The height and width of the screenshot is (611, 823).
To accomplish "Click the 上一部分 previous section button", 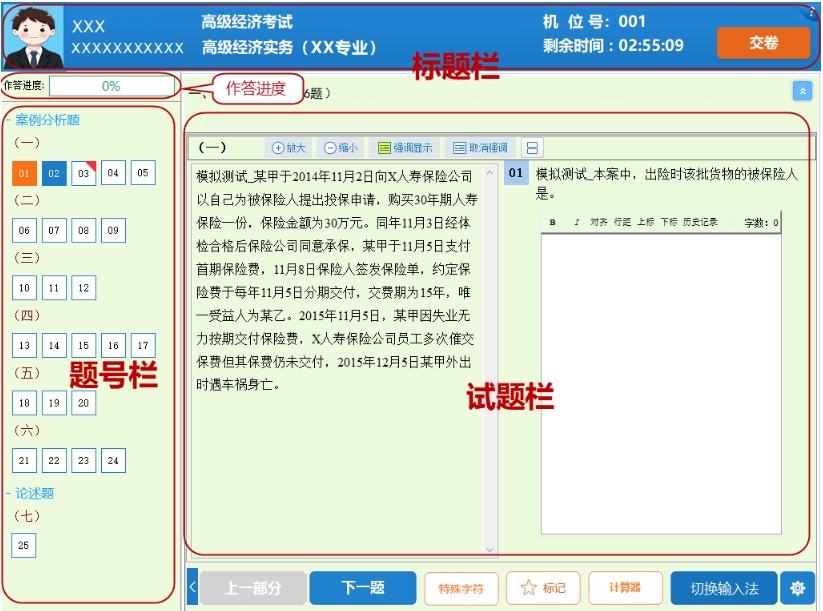I will pyautogui.click(x=253, y=588).
